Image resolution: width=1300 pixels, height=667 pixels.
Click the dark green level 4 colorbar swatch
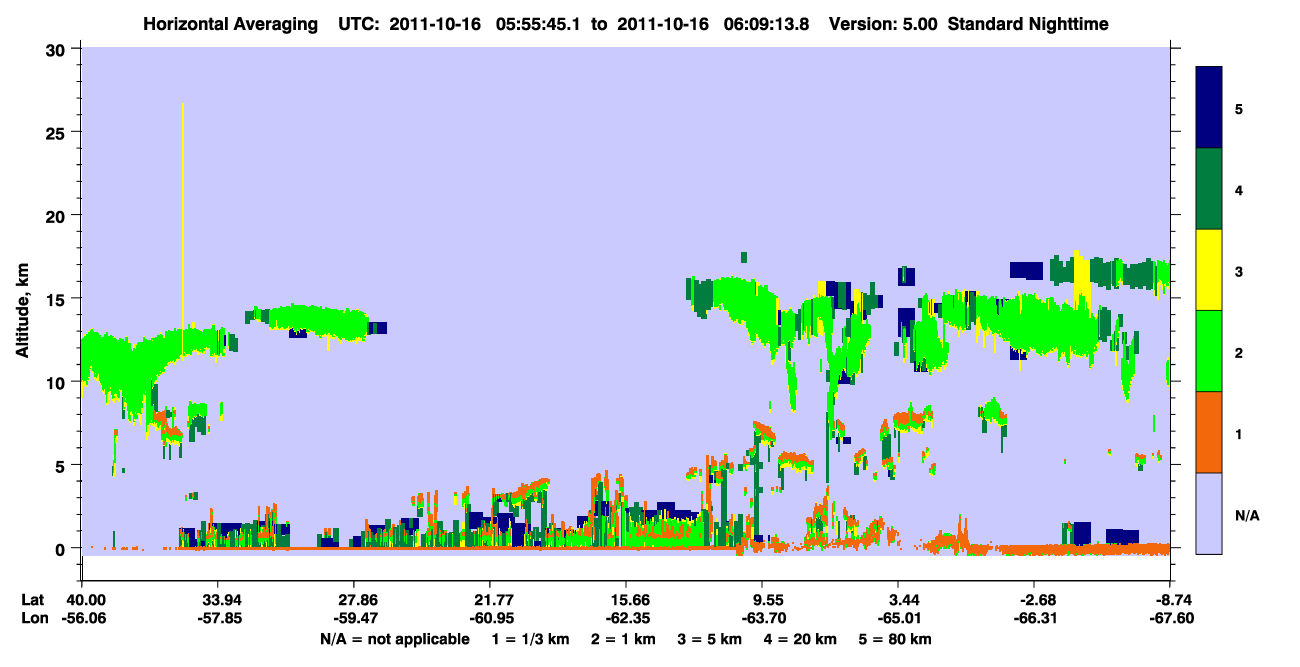point(1210,189)
